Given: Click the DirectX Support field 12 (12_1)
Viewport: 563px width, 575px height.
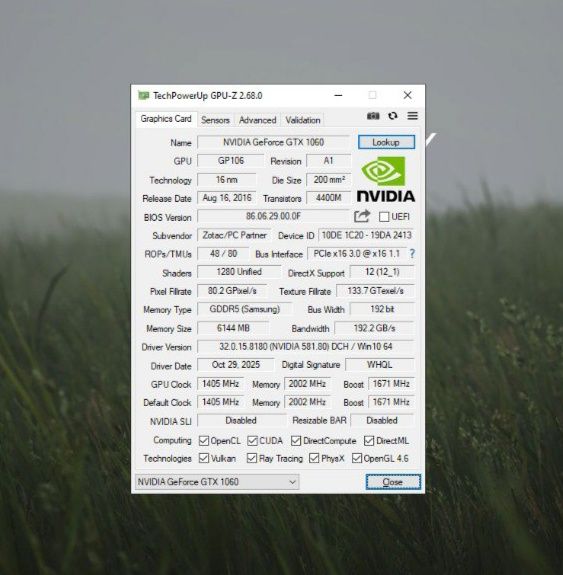Looking at the screenshot, I should point(382,272).
